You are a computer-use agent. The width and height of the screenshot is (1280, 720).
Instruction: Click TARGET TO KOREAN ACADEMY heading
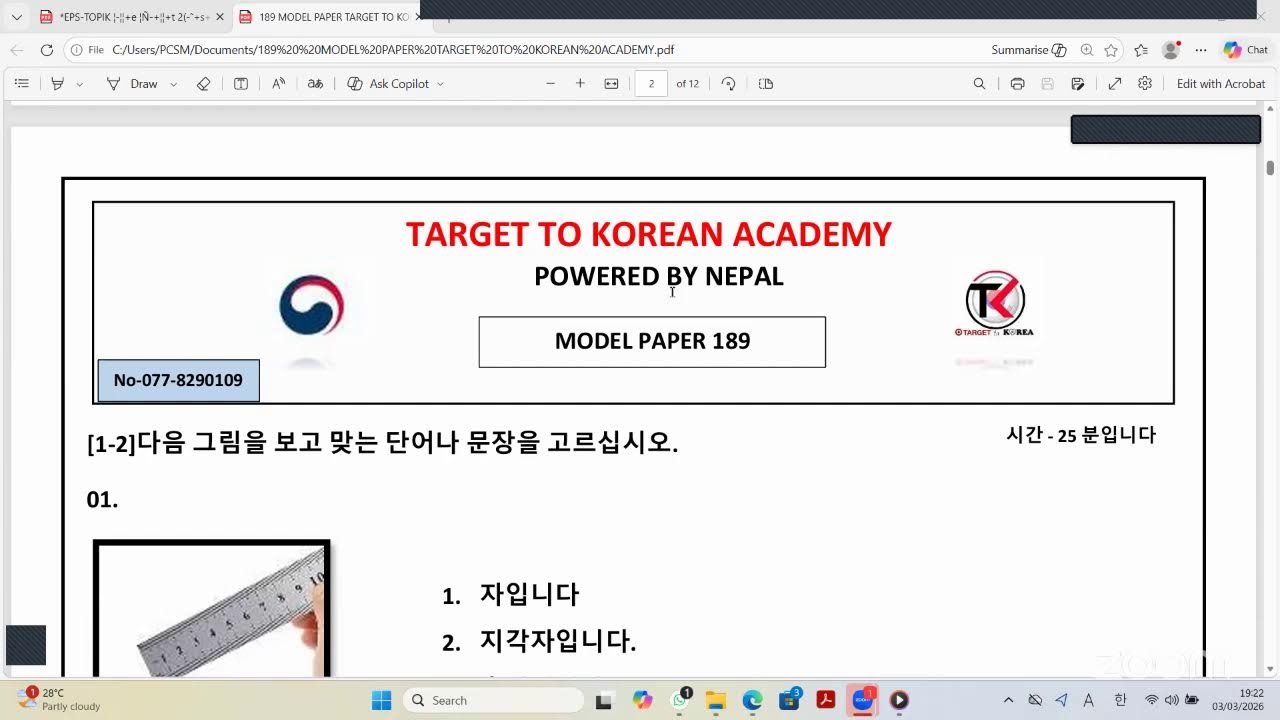pos(648,234)
